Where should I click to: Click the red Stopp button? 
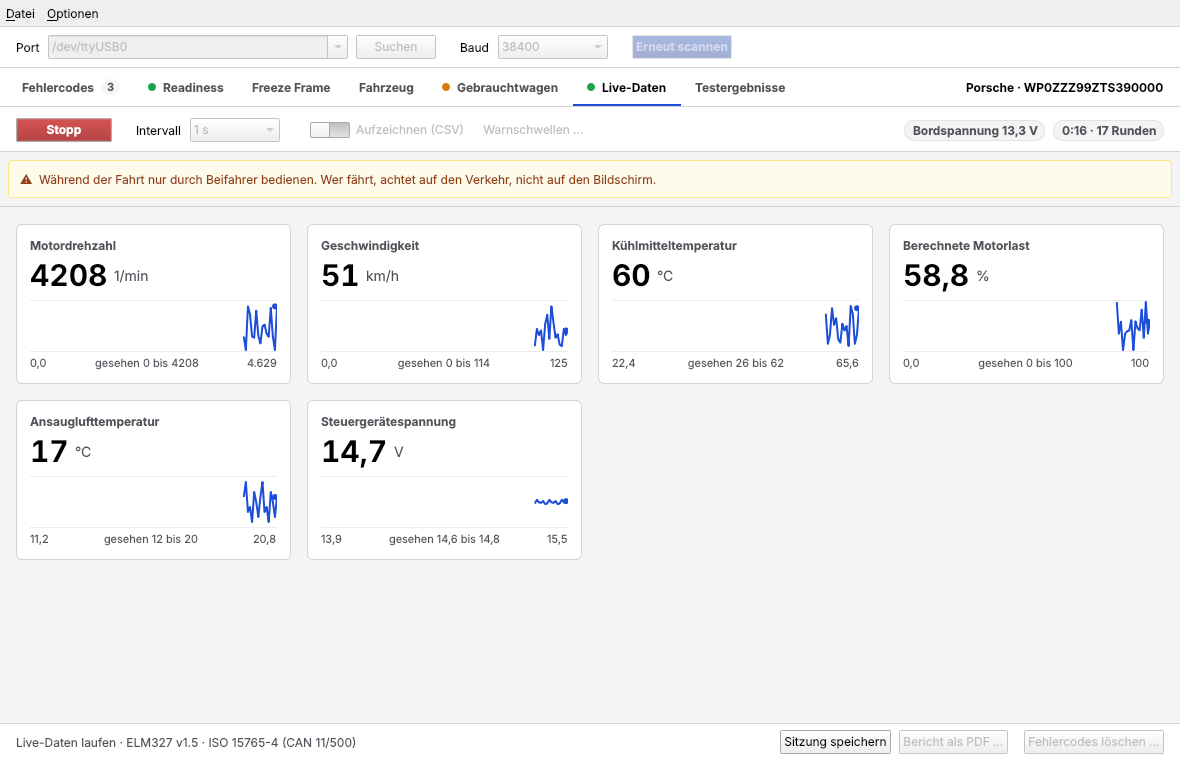[x=64, y=130]
